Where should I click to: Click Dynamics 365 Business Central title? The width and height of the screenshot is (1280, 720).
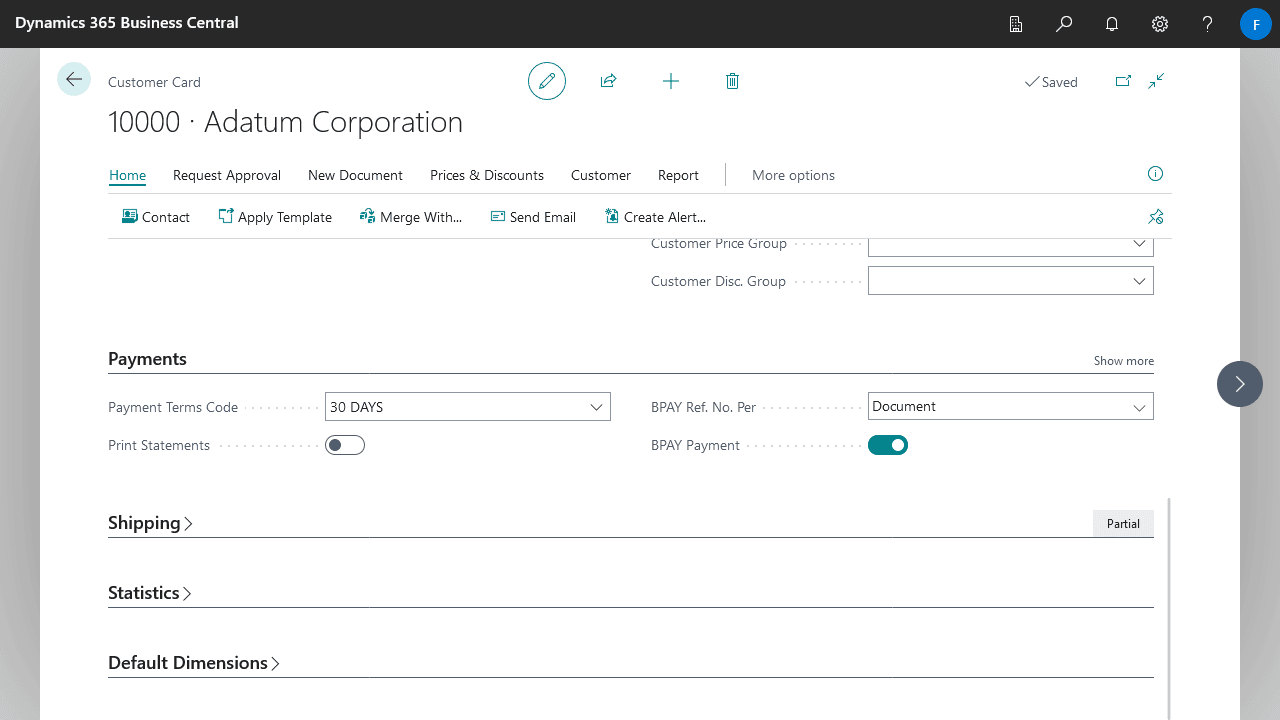[x=127, y=22]
